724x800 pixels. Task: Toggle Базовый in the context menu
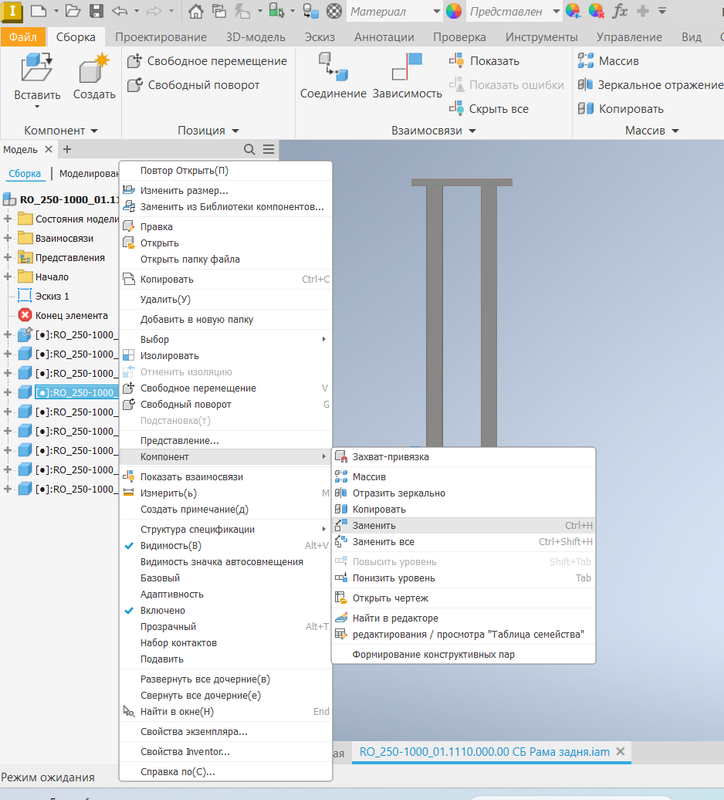pos(226,578)
